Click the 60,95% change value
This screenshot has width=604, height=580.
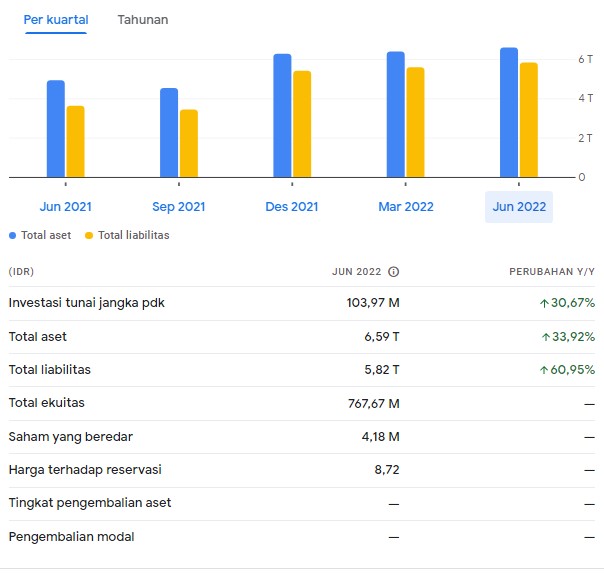coord(567,370)
